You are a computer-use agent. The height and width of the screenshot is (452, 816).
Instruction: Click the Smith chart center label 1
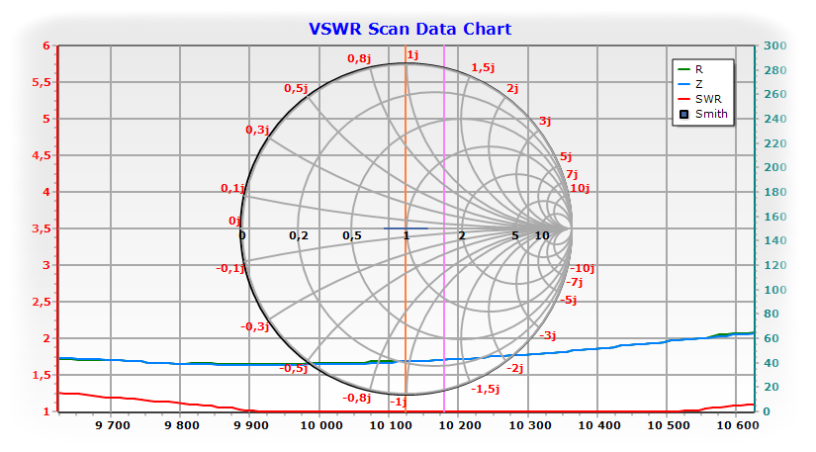click(406, 236)
